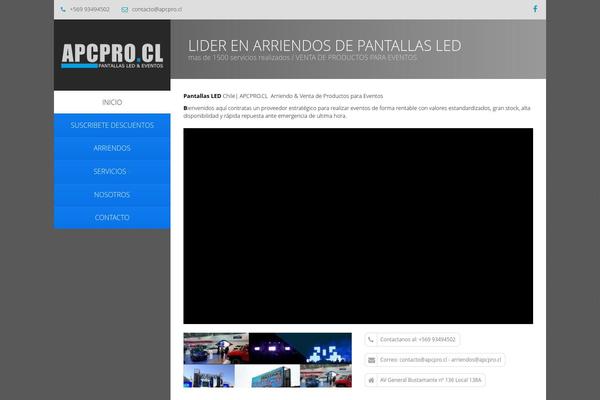The width and height of the screenshot is (600, 400).
Task: Click the large black video area
Action: 358,226
